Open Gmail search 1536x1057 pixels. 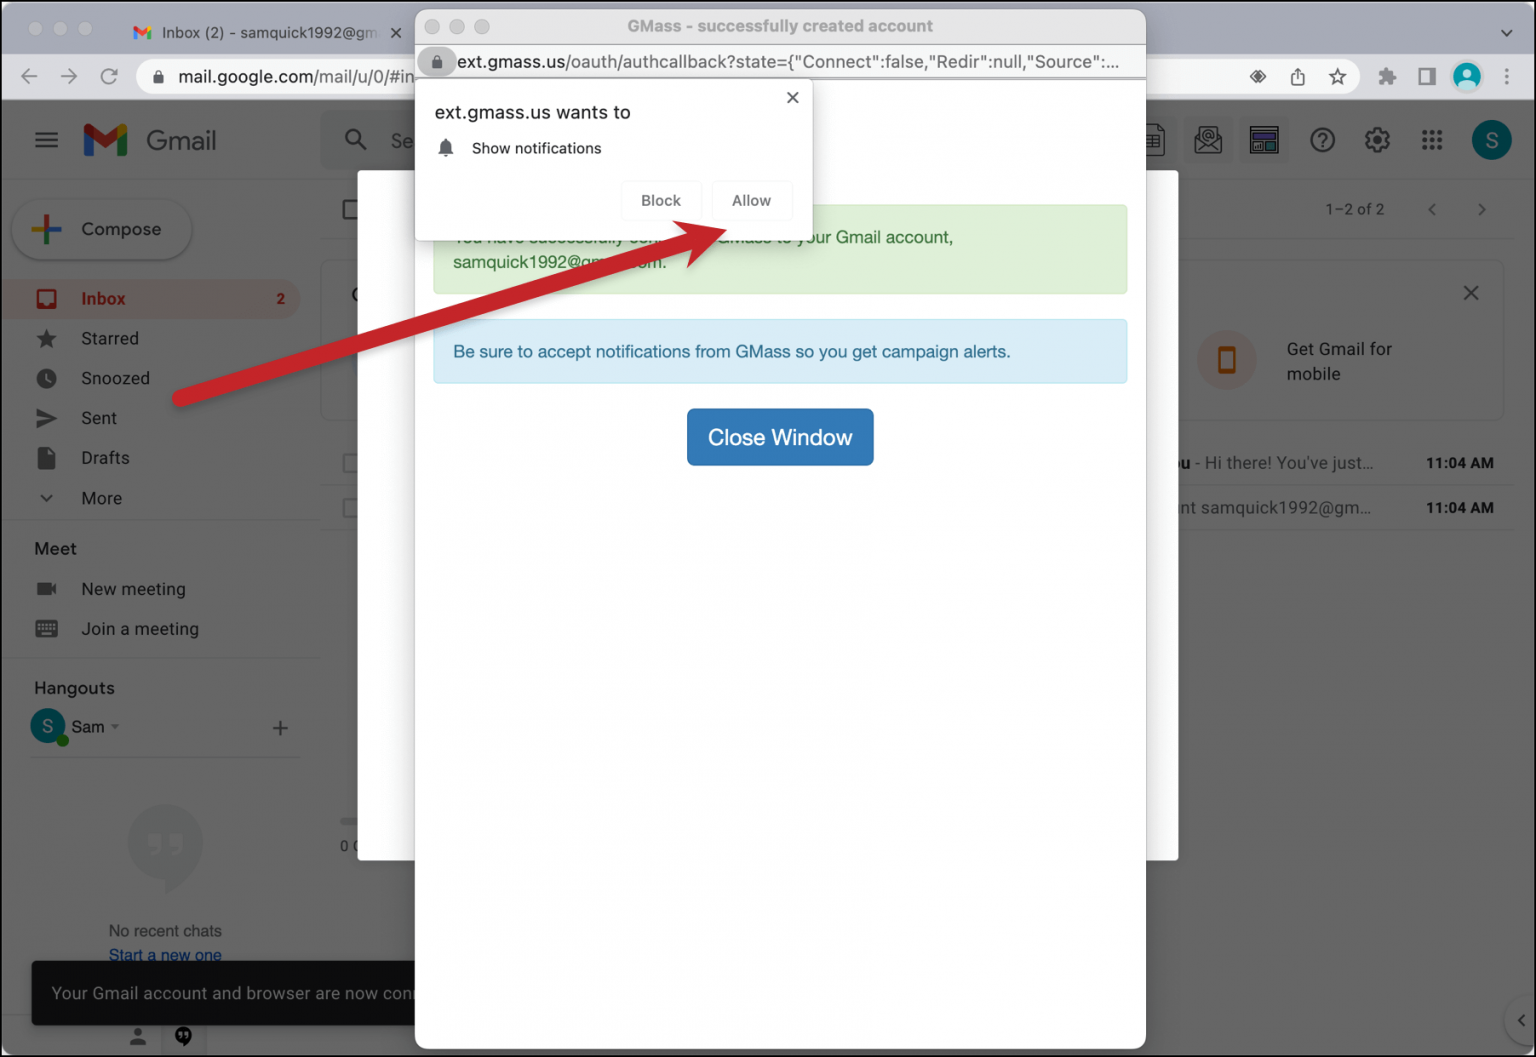pos(355,140)
